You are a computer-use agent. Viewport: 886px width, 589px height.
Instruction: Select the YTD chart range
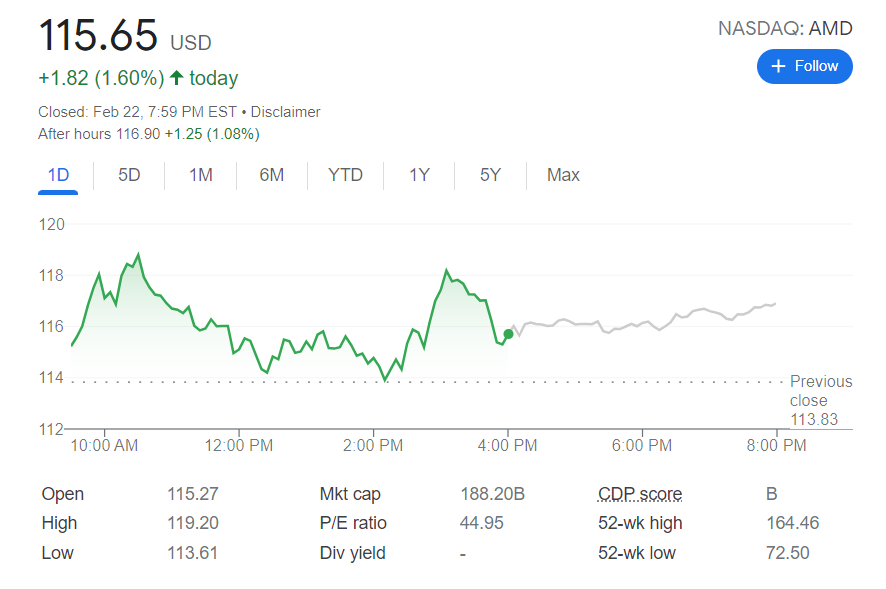(346, 175)
